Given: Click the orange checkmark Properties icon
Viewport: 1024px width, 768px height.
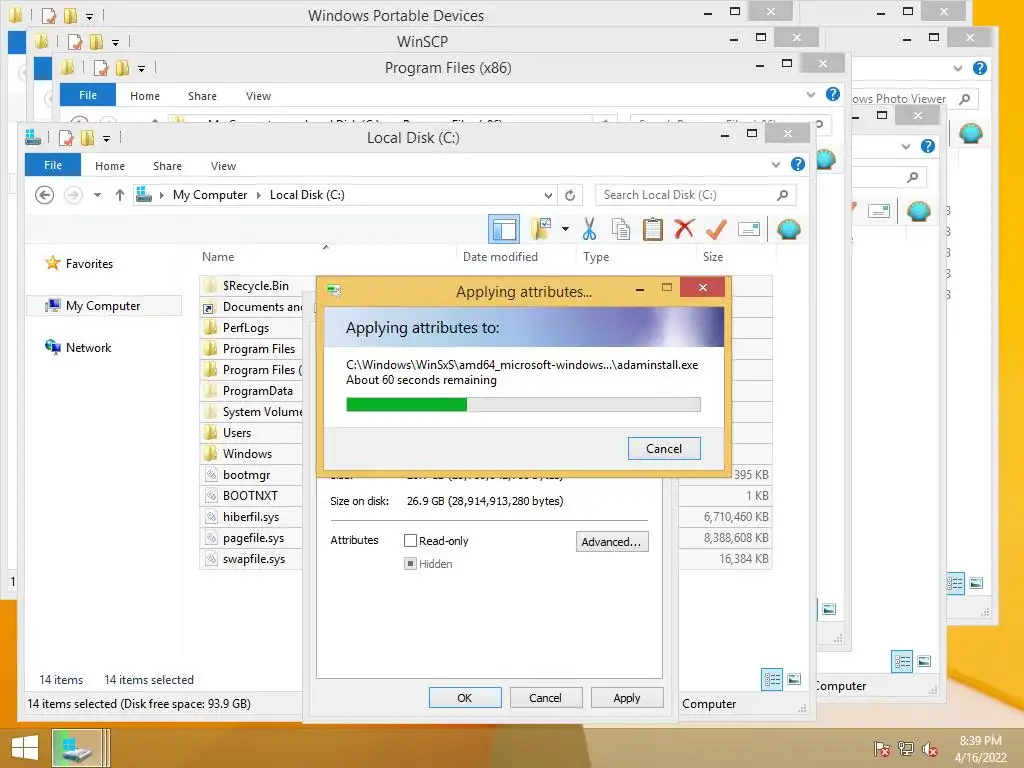Looking at the screenshot, I should 716,229.
